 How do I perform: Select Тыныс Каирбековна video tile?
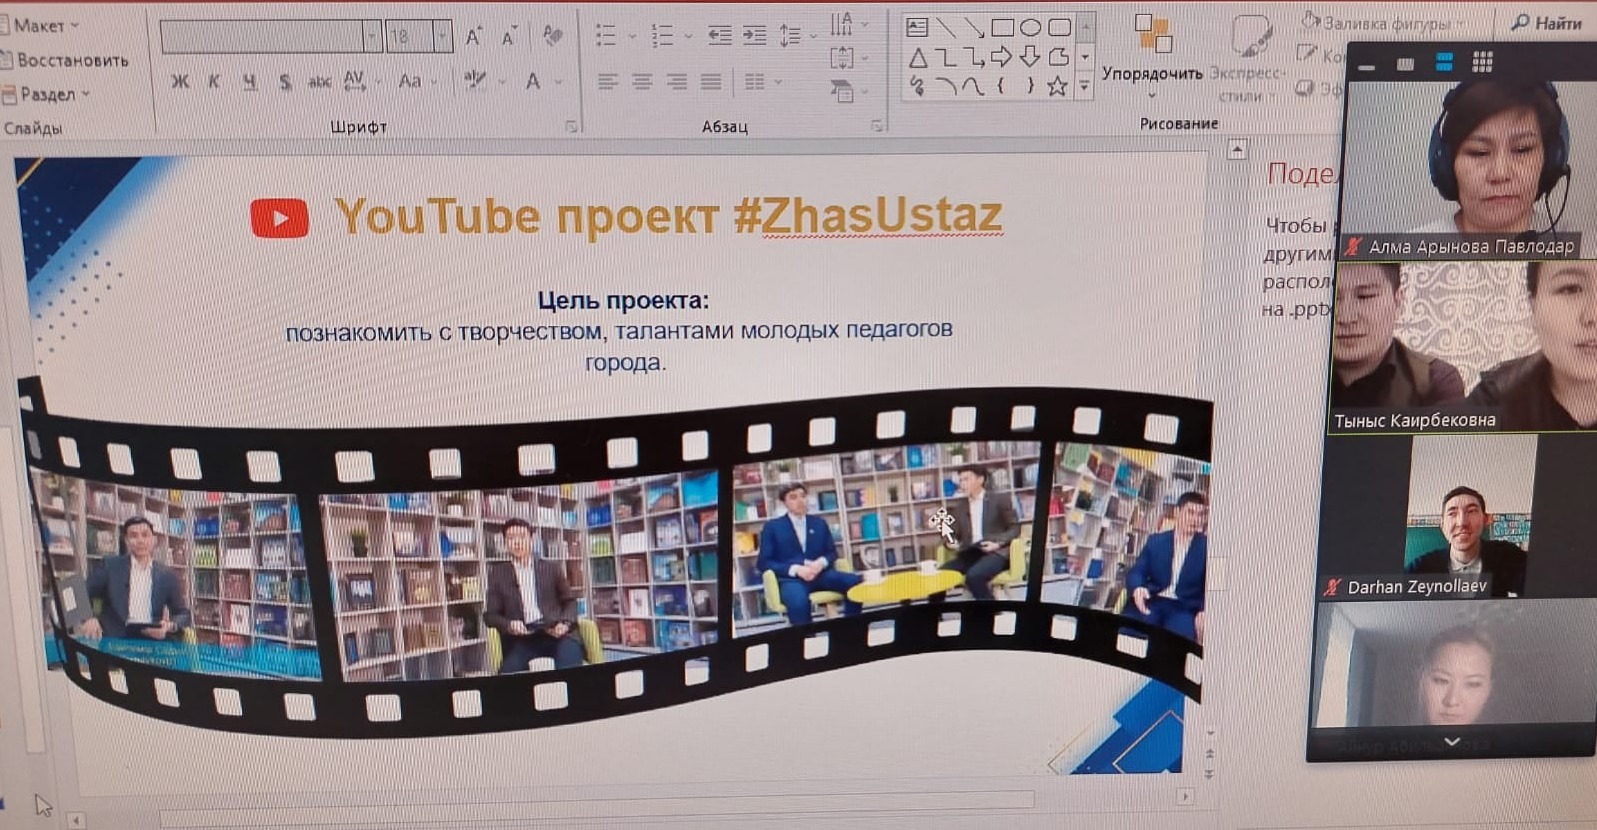click(x=1463, y=346)
